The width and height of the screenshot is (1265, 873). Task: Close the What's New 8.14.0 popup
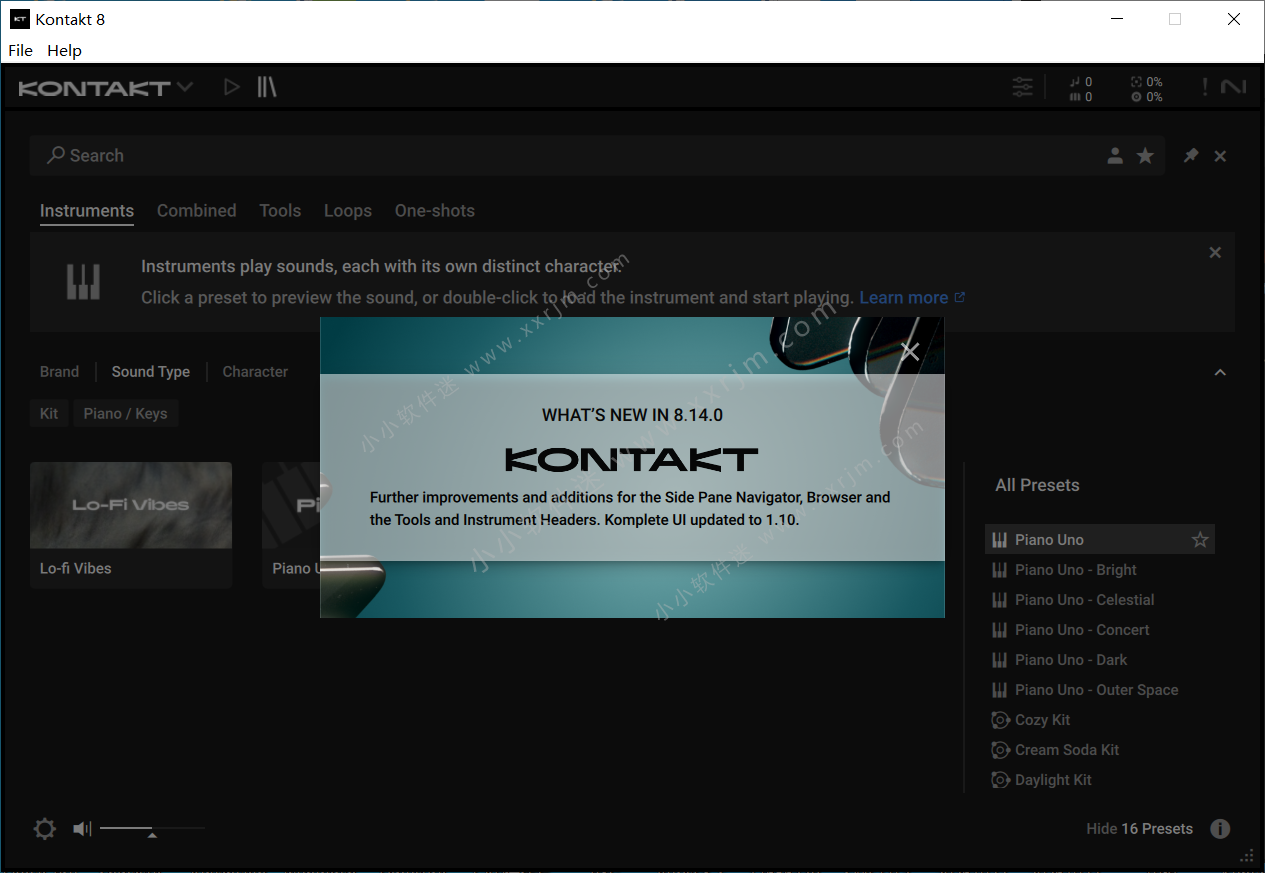point(909,351)
